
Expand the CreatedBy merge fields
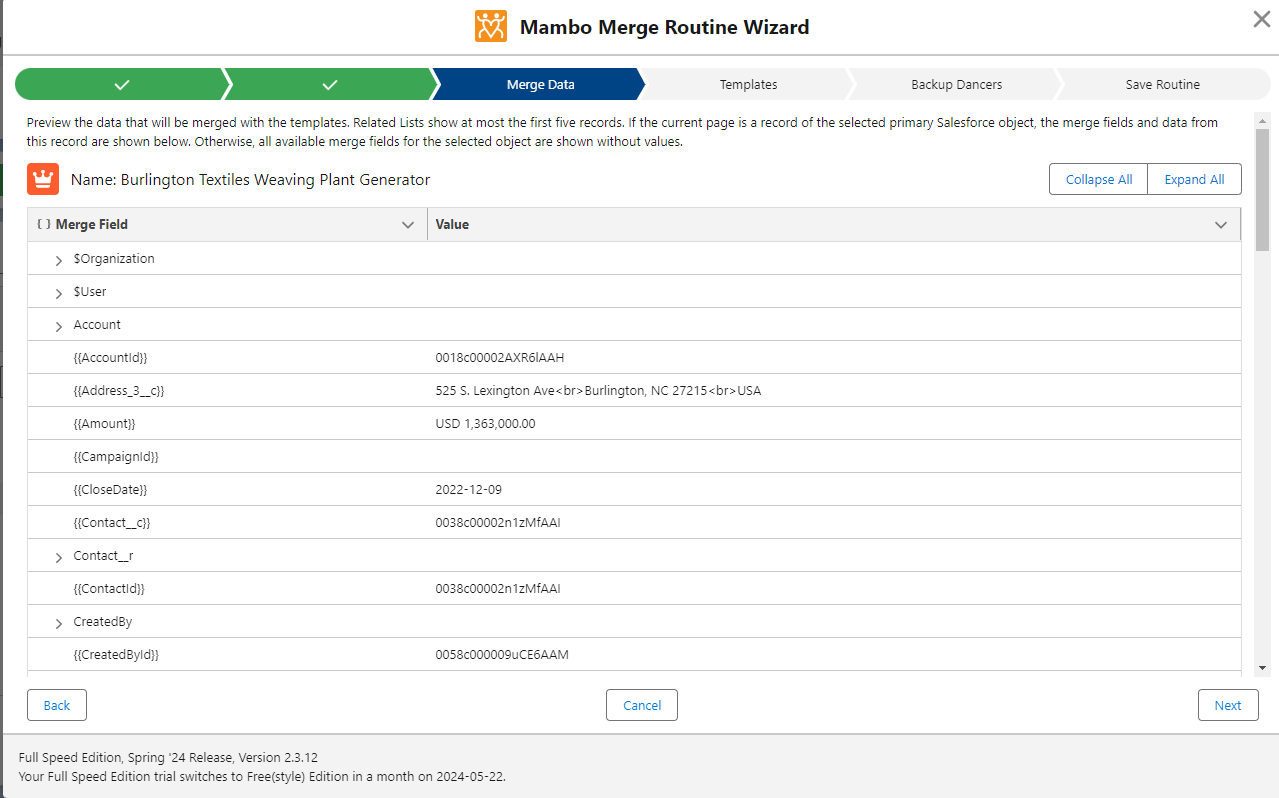[58, 621]
